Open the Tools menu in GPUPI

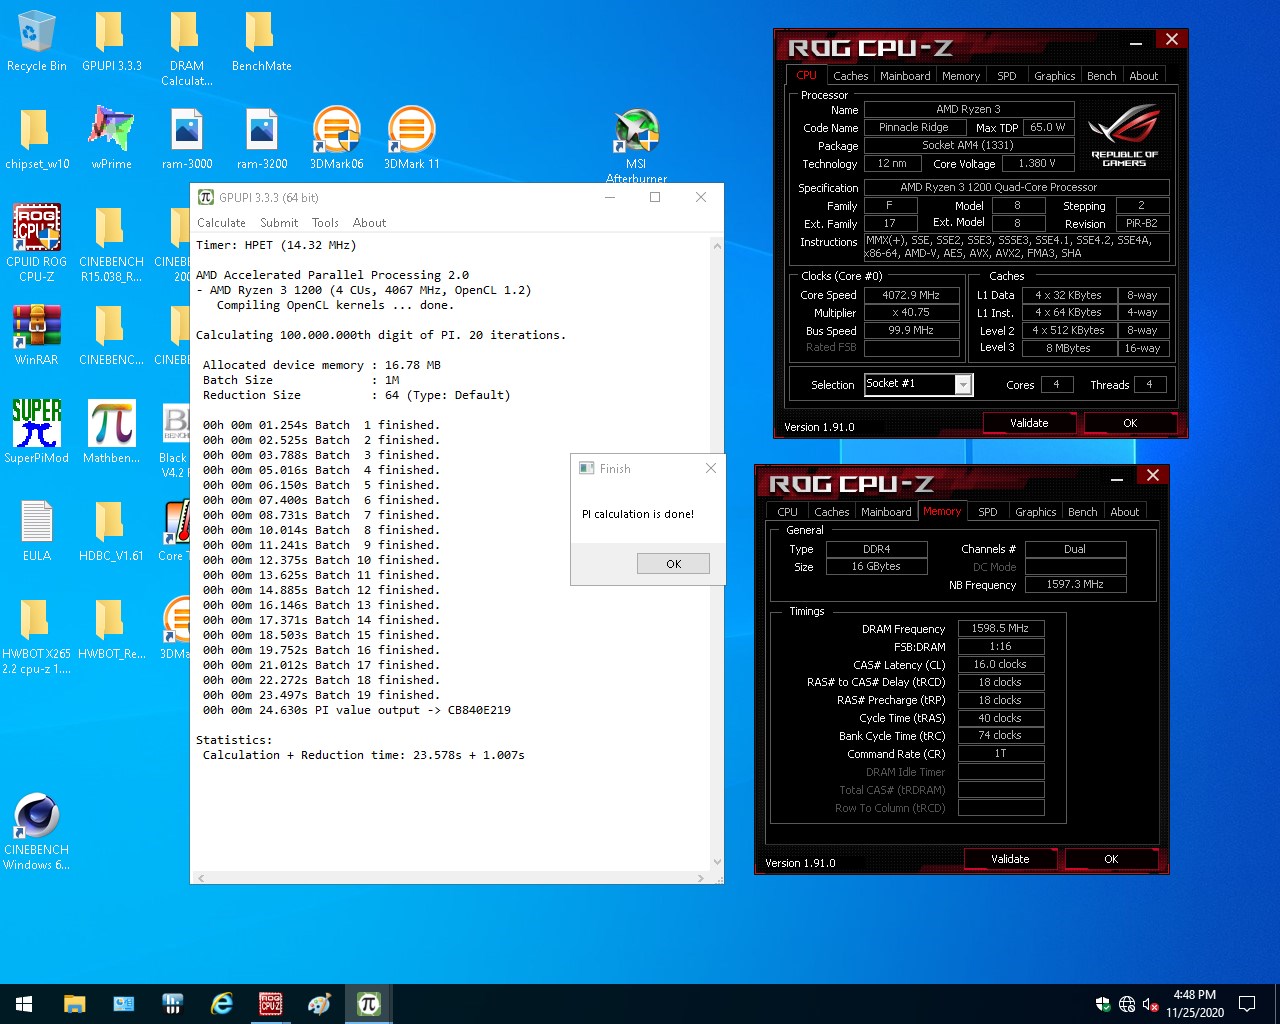(325, 223)
